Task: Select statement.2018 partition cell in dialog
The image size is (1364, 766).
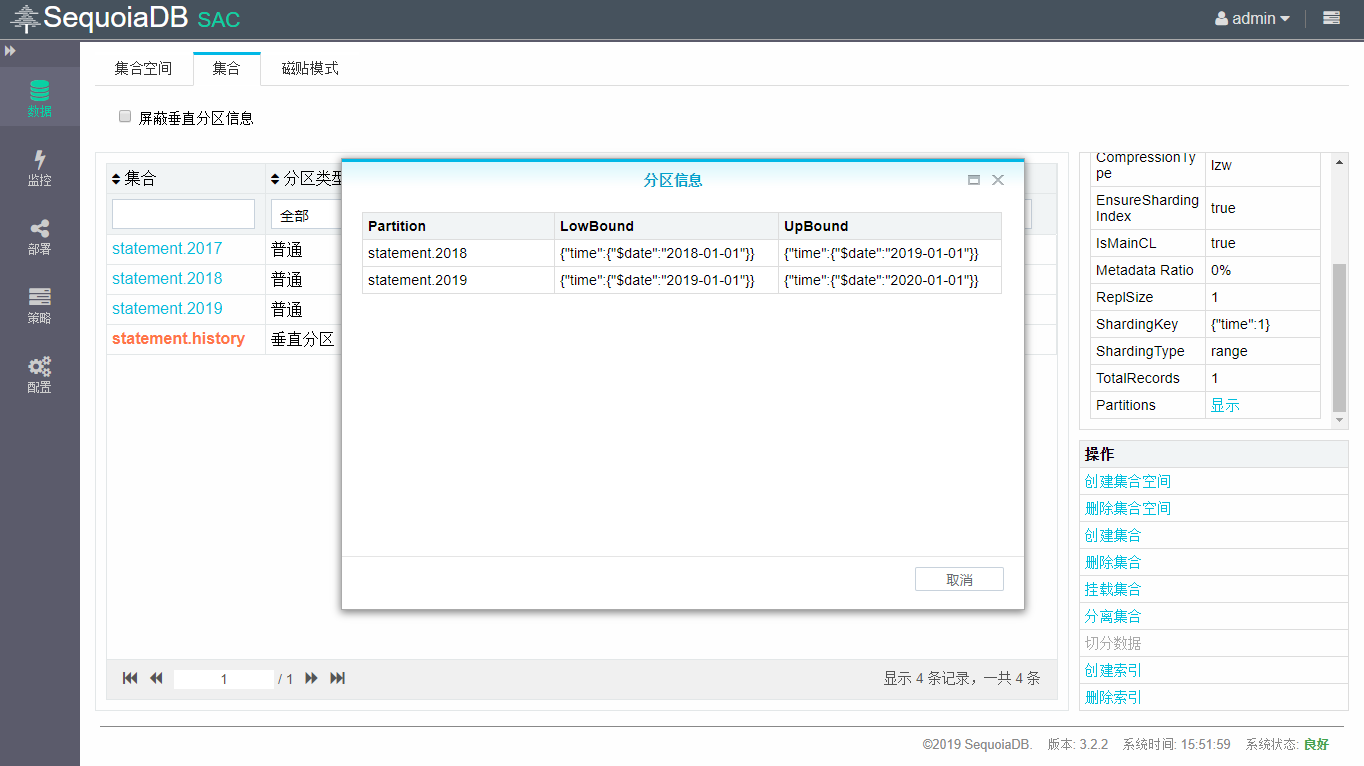Action: click(x=458, y=253)
